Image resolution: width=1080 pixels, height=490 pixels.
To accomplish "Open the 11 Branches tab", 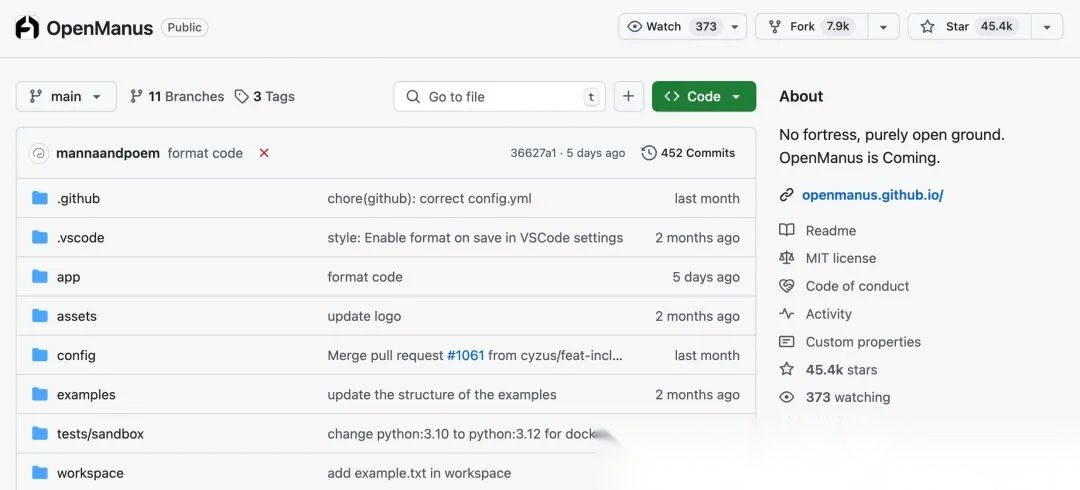I will tap(177, 96).
